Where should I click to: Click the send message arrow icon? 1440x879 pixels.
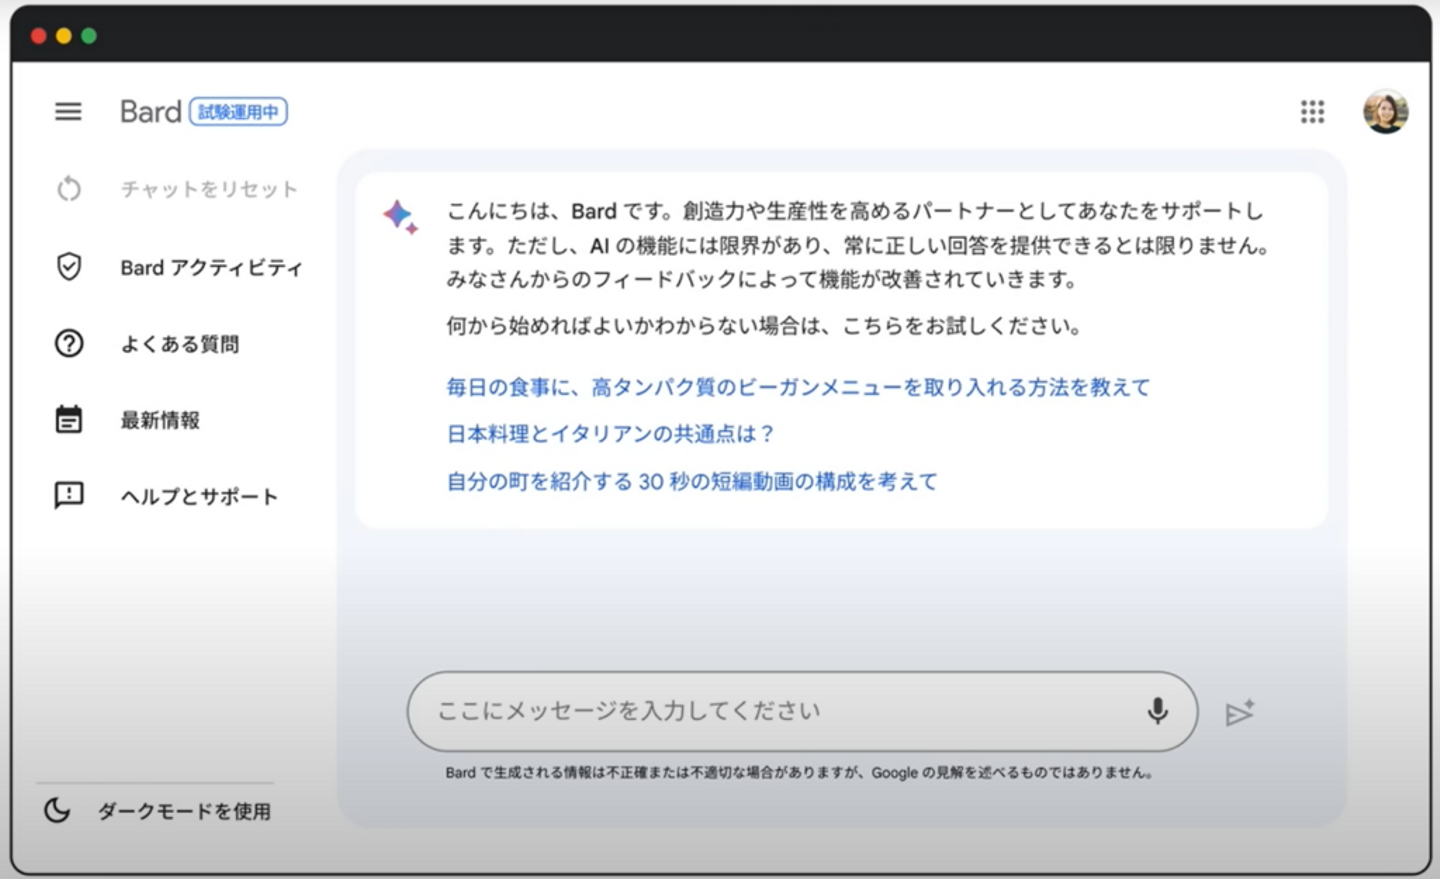point(1240,712)
